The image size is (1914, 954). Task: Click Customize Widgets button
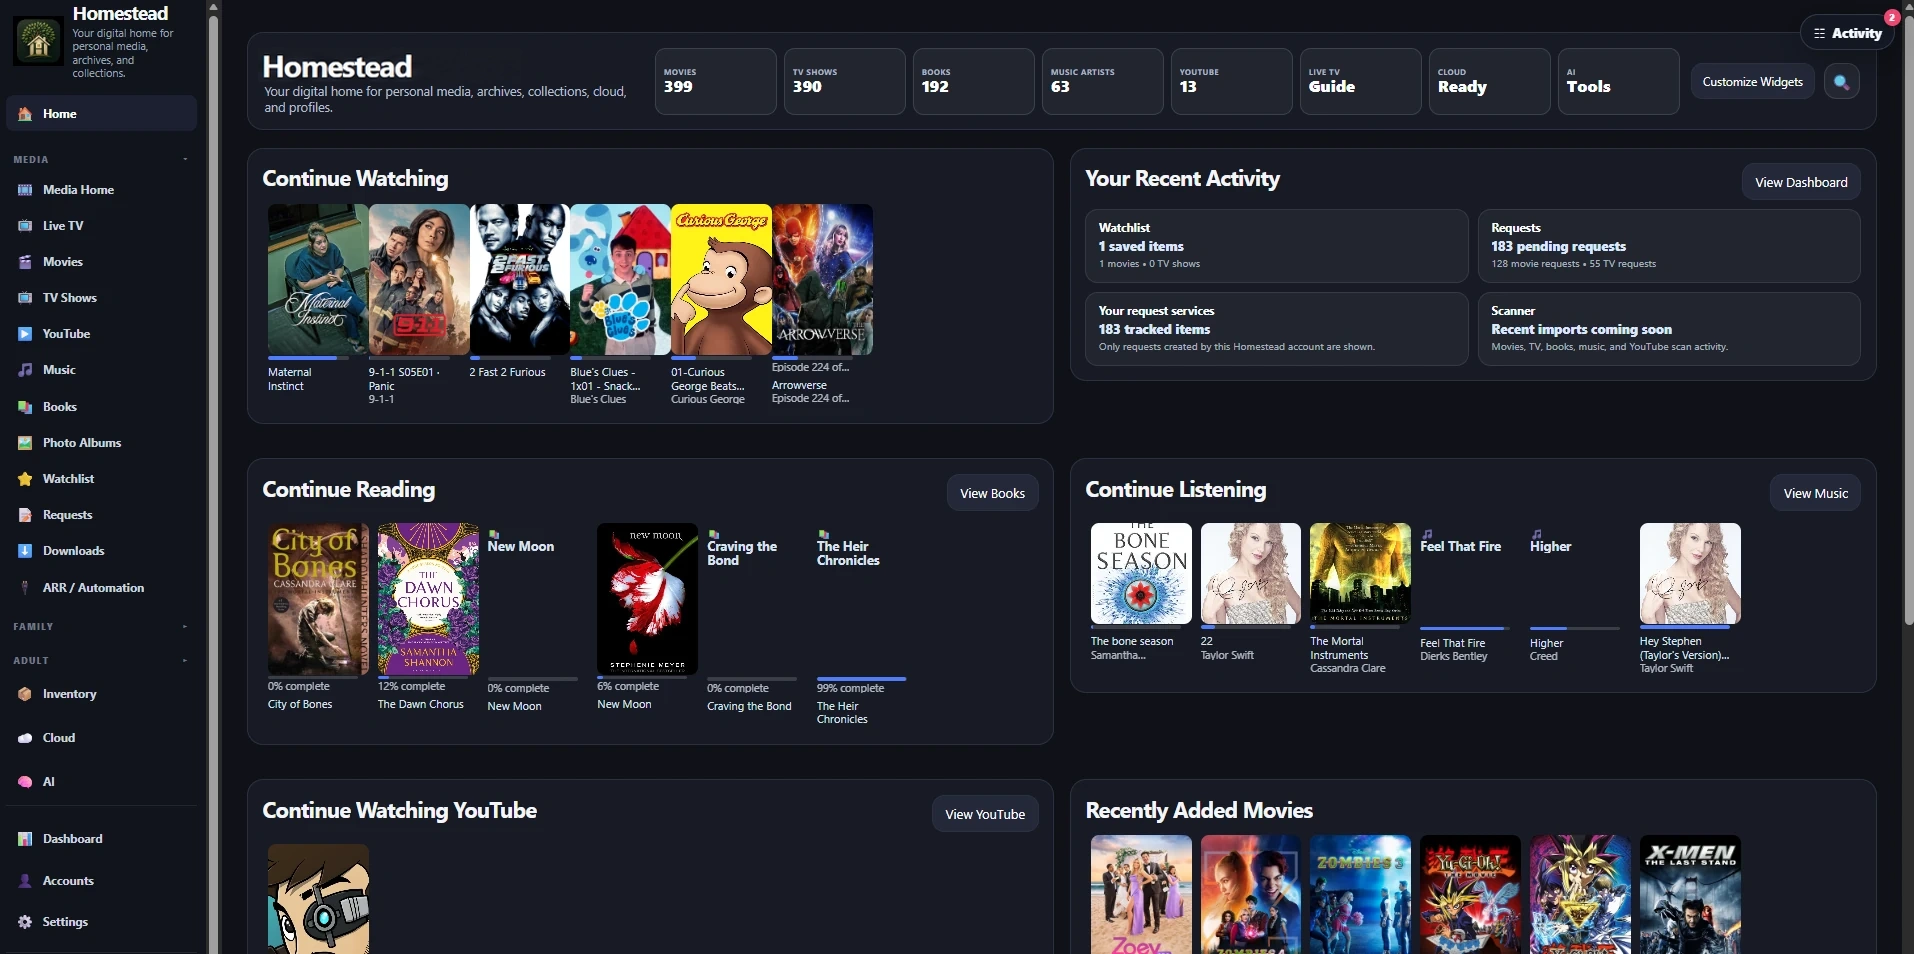(1752, 82)
